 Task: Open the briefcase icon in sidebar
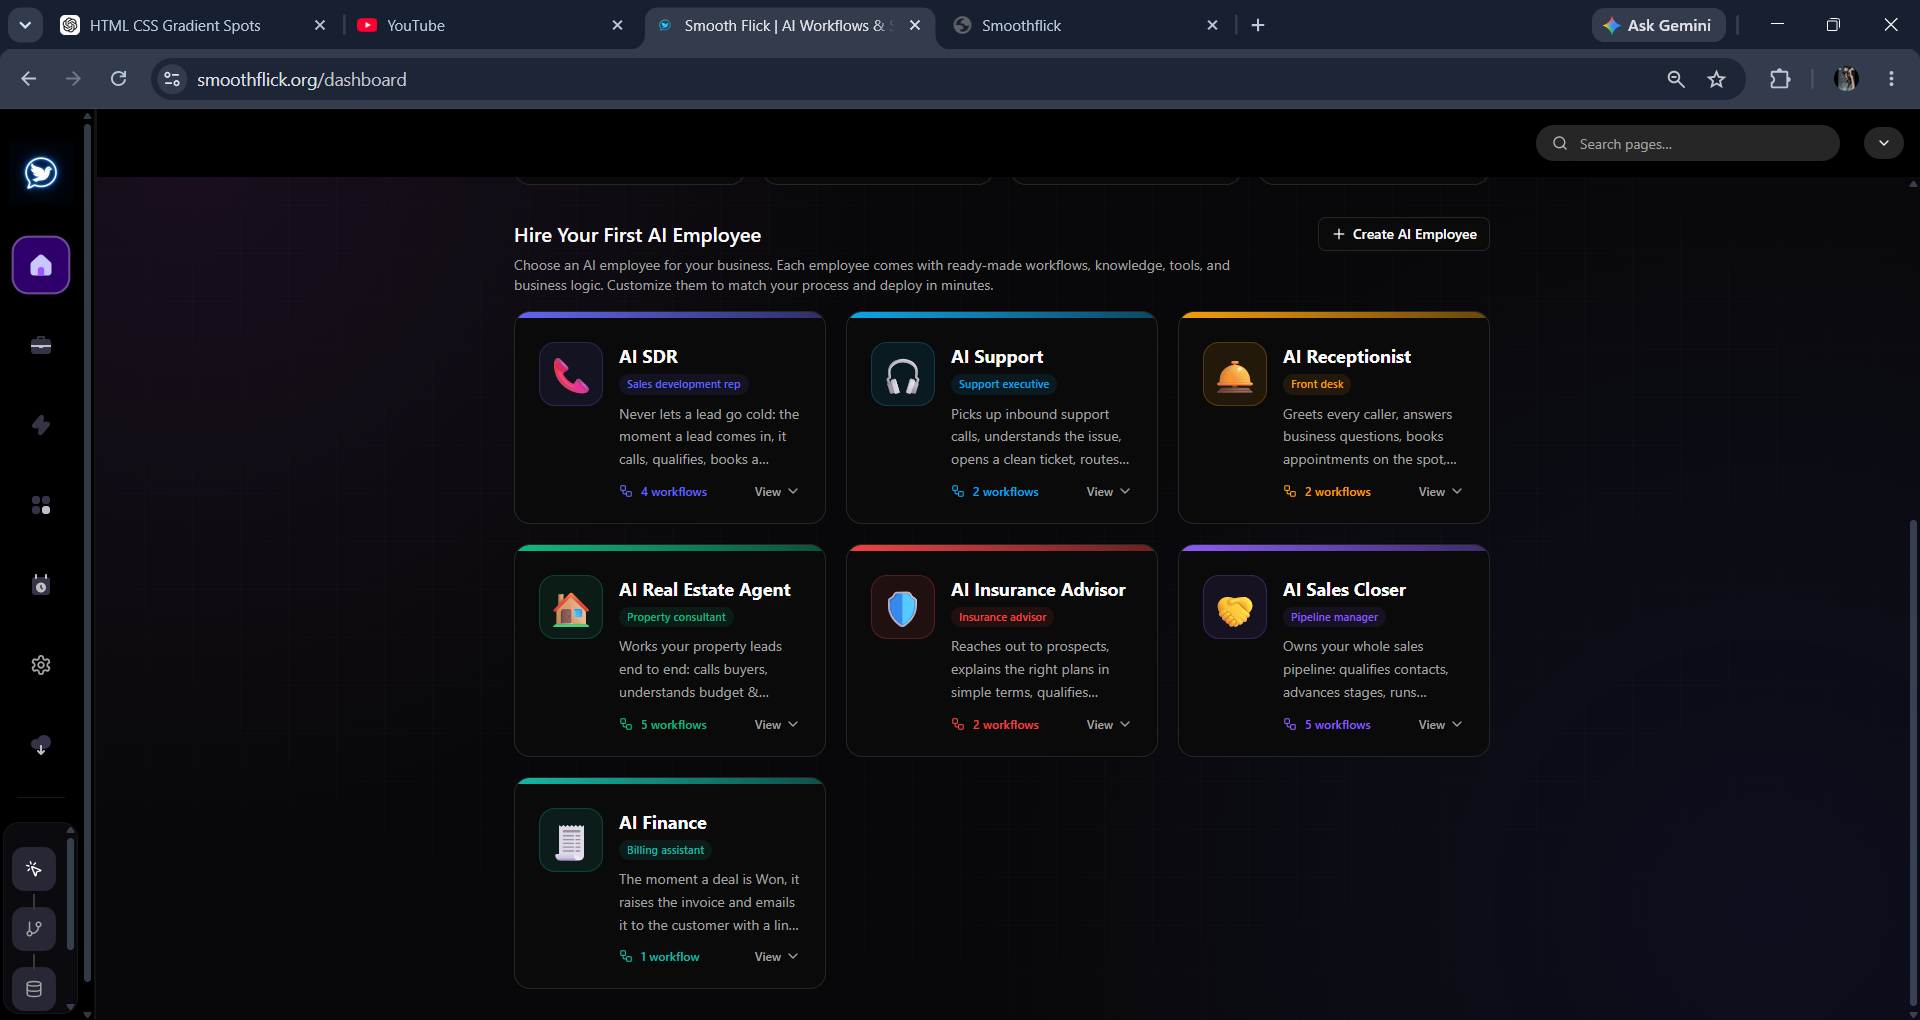(x=41, y=345)
